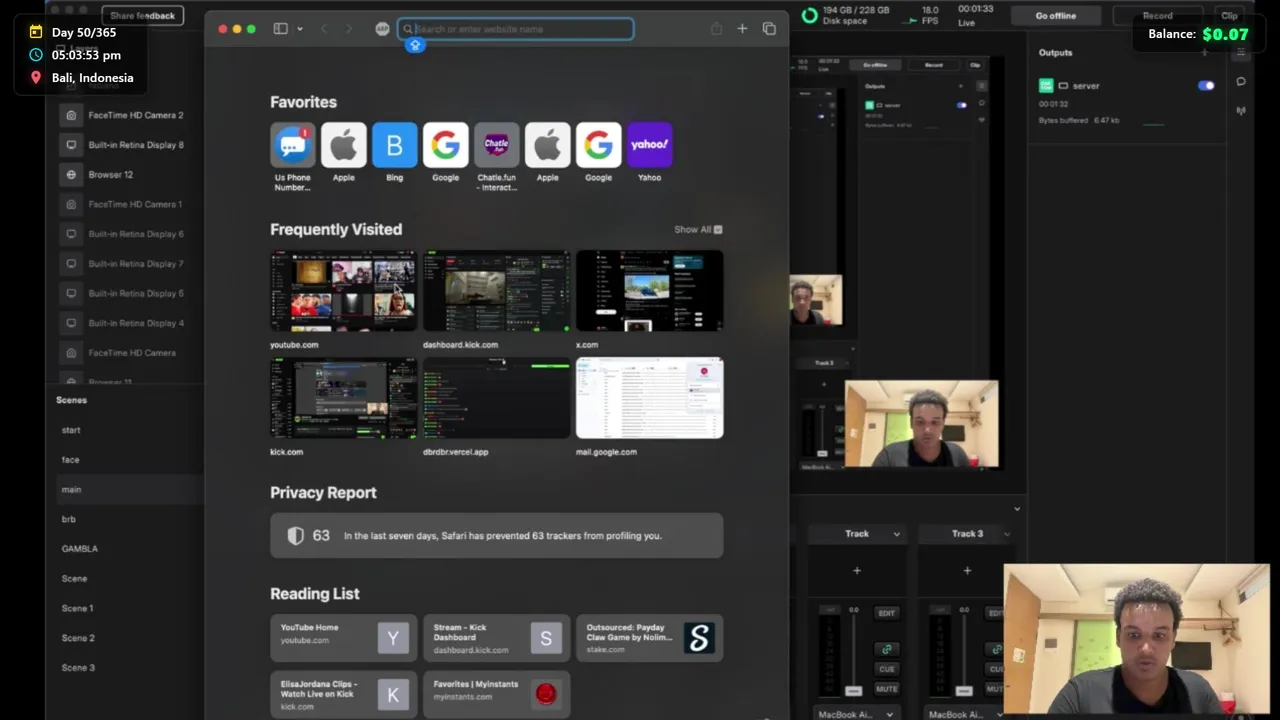Switch to the main scene
The height and width of the screenshot is (720, 1280).
tap(71, 489)
